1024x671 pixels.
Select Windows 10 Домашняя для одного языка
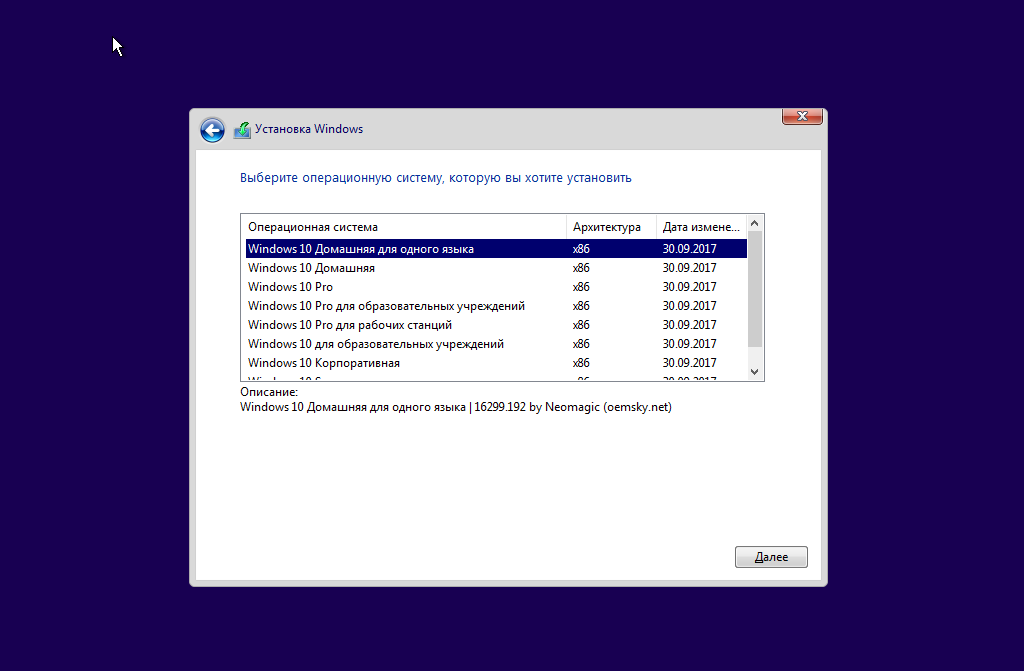496,249
